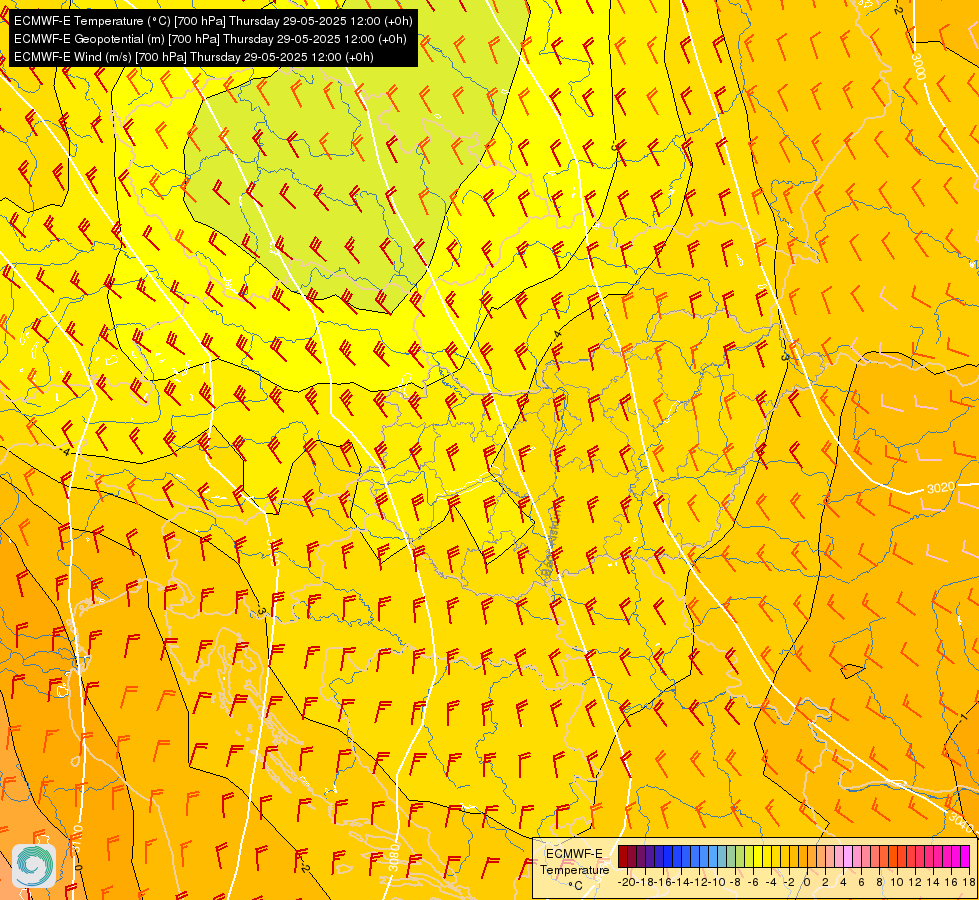Click the -16 value on the legend scale
The width and height of the screenshot is (979, 900).
tap(663, 882)
